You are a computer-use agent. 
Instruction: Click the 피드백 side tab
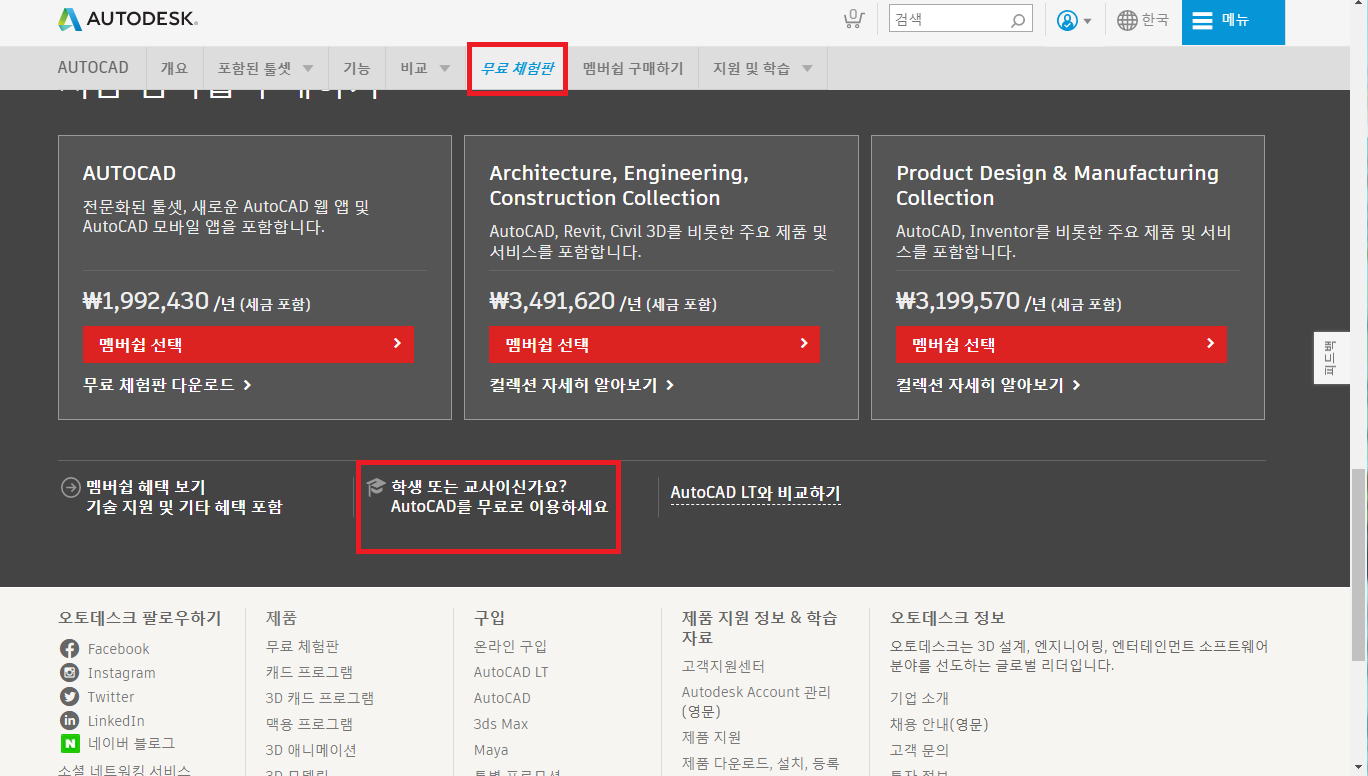tap(1331, 357)
